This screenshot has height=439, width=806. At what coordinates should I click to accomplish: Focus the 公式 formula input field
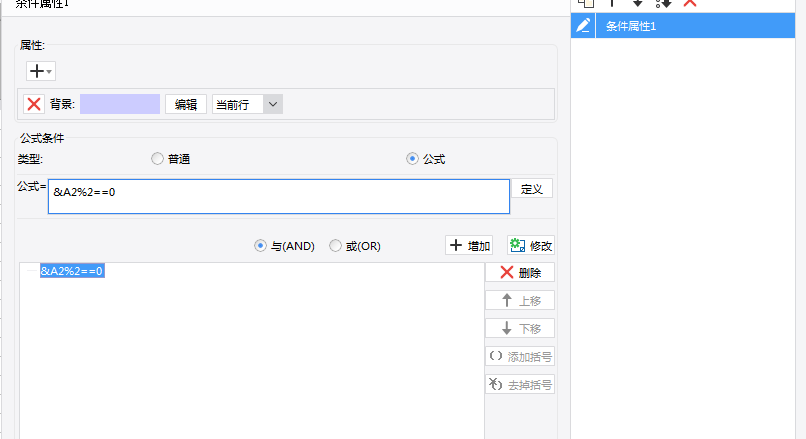[x=279, y=196]
